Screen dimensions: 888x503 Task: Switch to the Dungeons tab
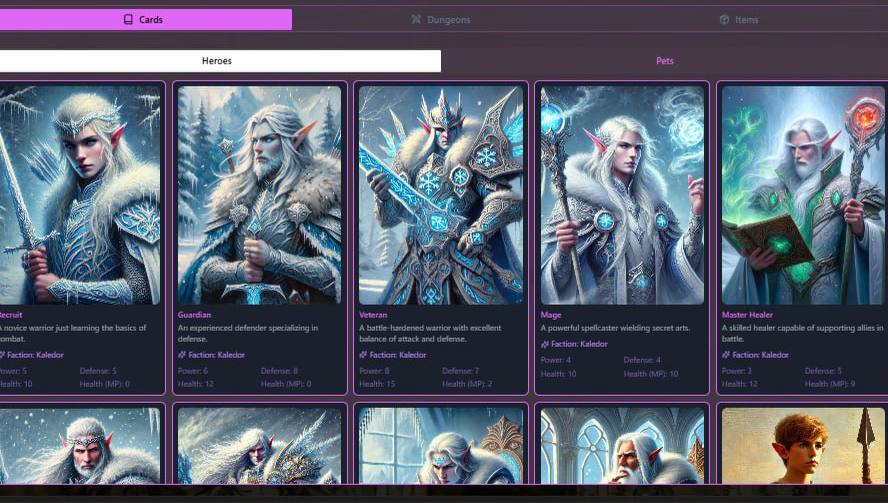point(441,20)
